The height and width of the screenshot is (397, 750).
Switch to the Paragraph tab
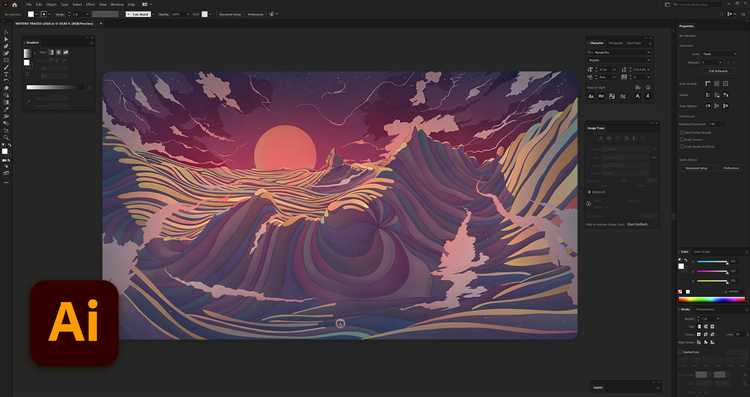coord(616,43)
